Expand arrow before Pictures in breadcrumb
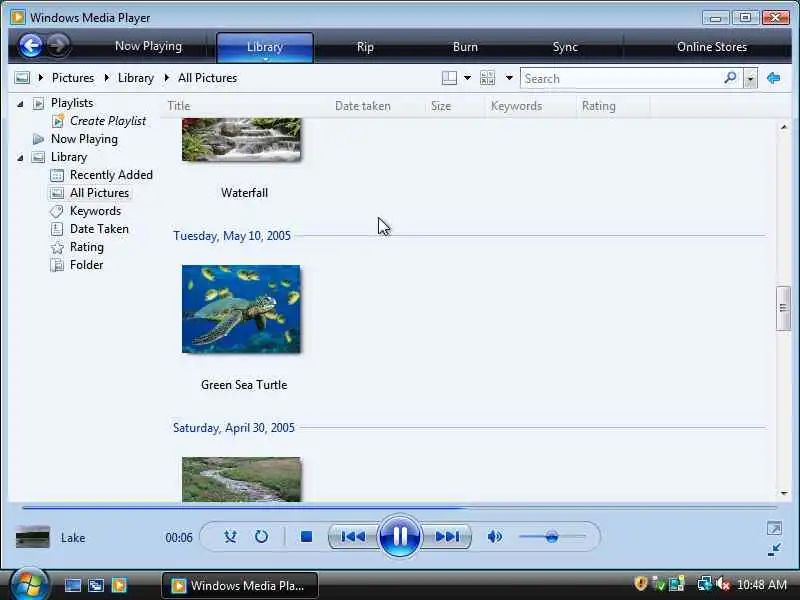 point(41,78)
